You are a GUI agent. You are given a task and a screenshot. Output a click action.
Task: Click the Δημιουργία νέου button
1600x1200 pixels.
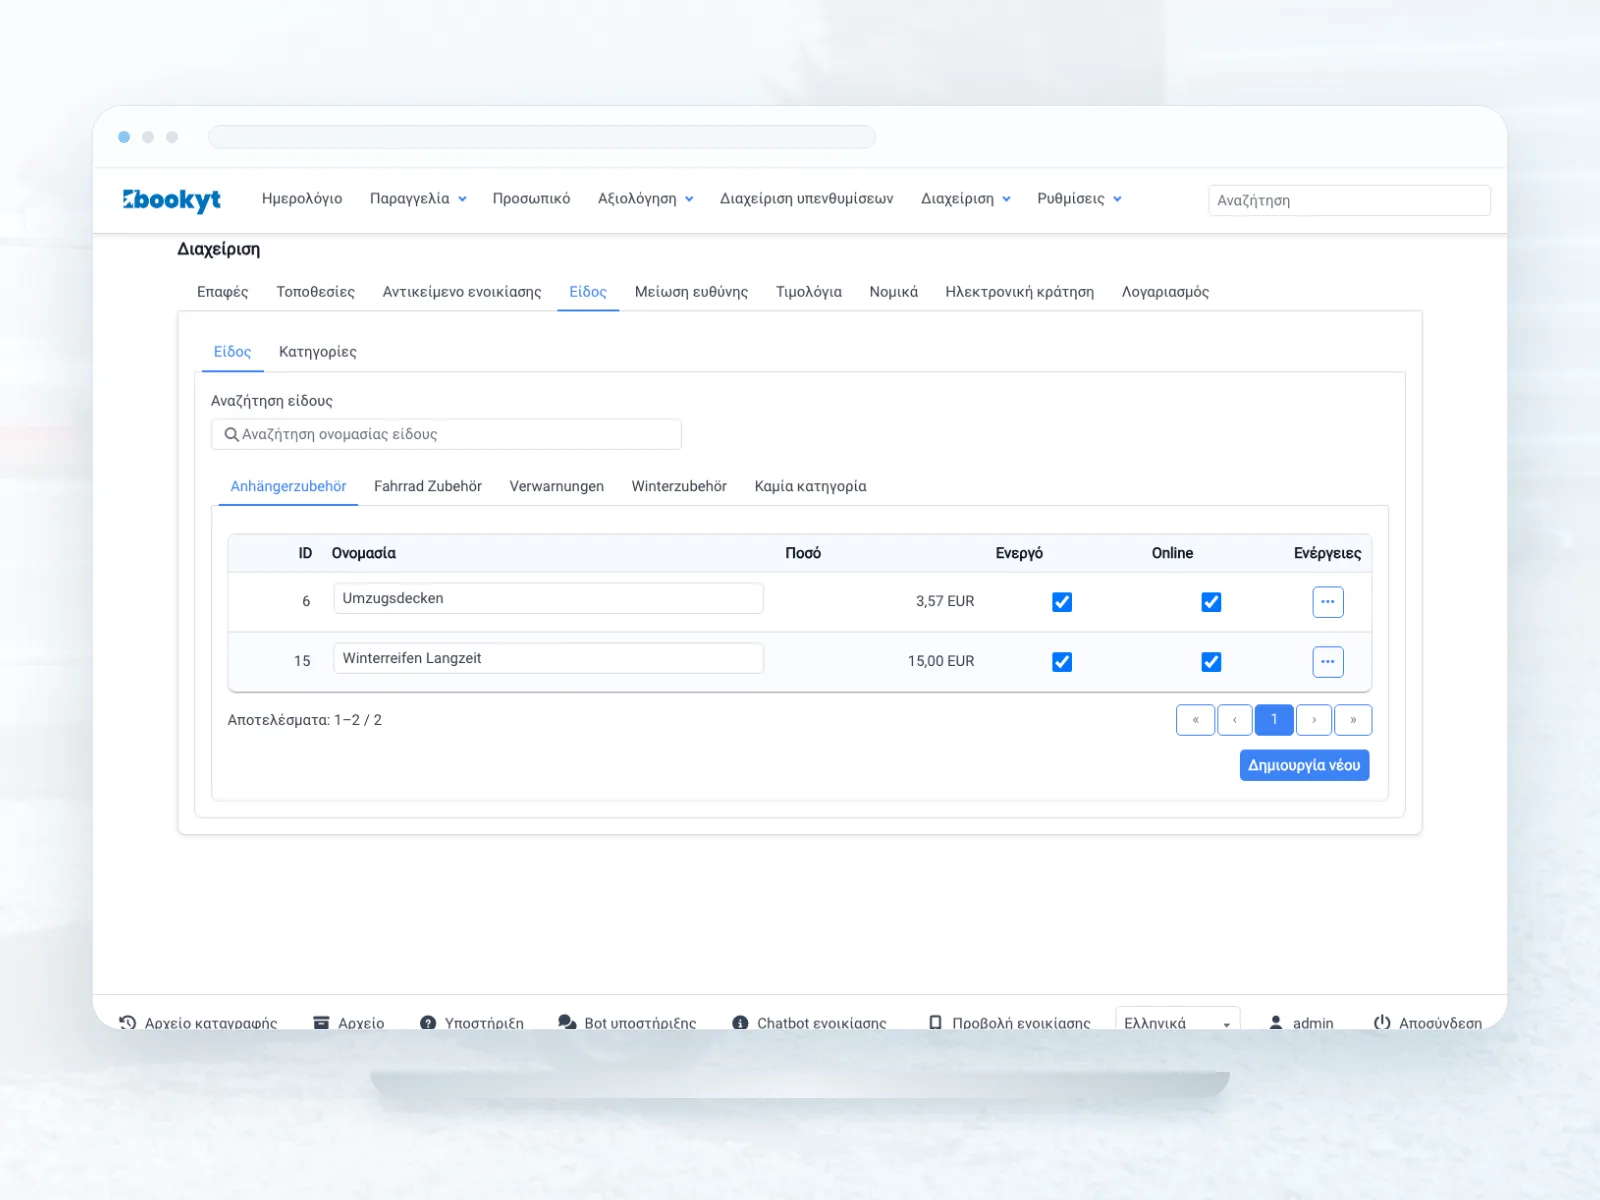coord(1304,765)
